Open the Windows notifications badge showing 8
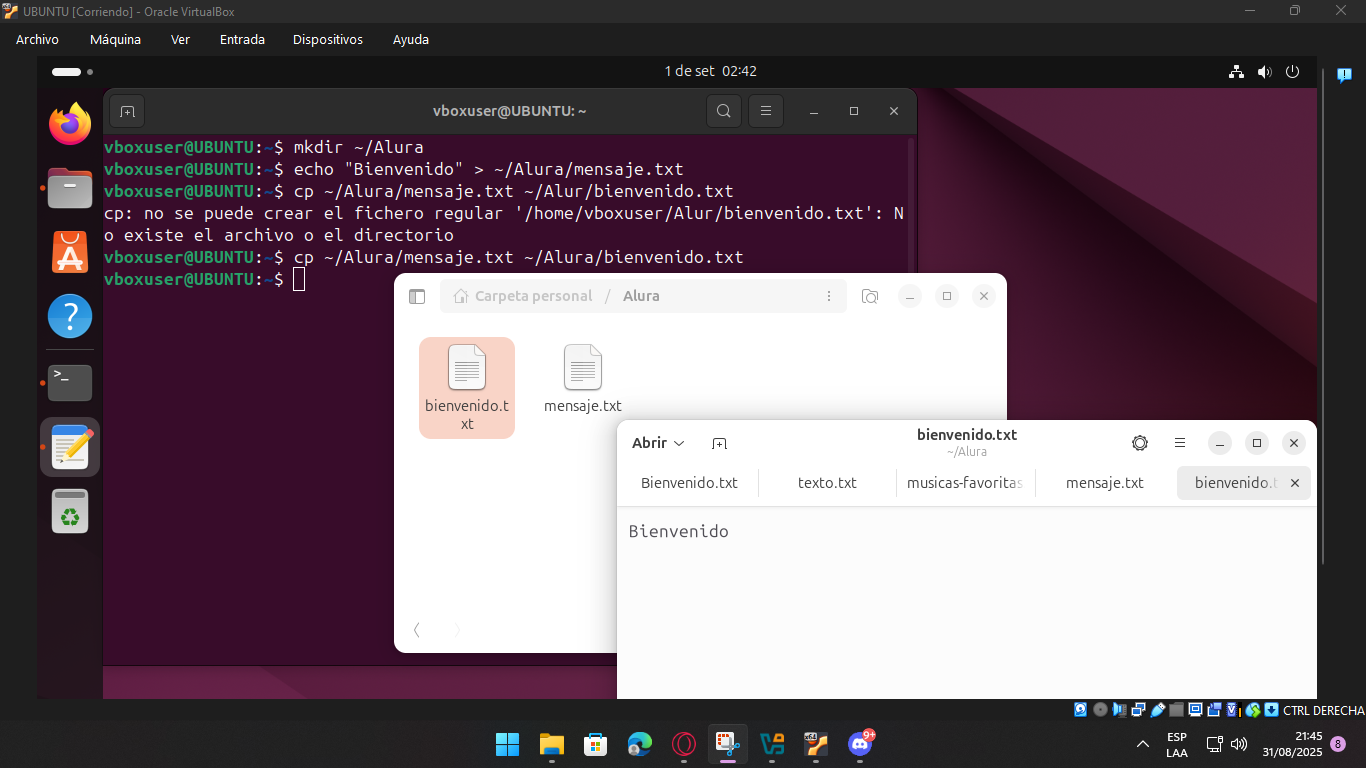The image size is (1366, 768). coord(1338,744)
